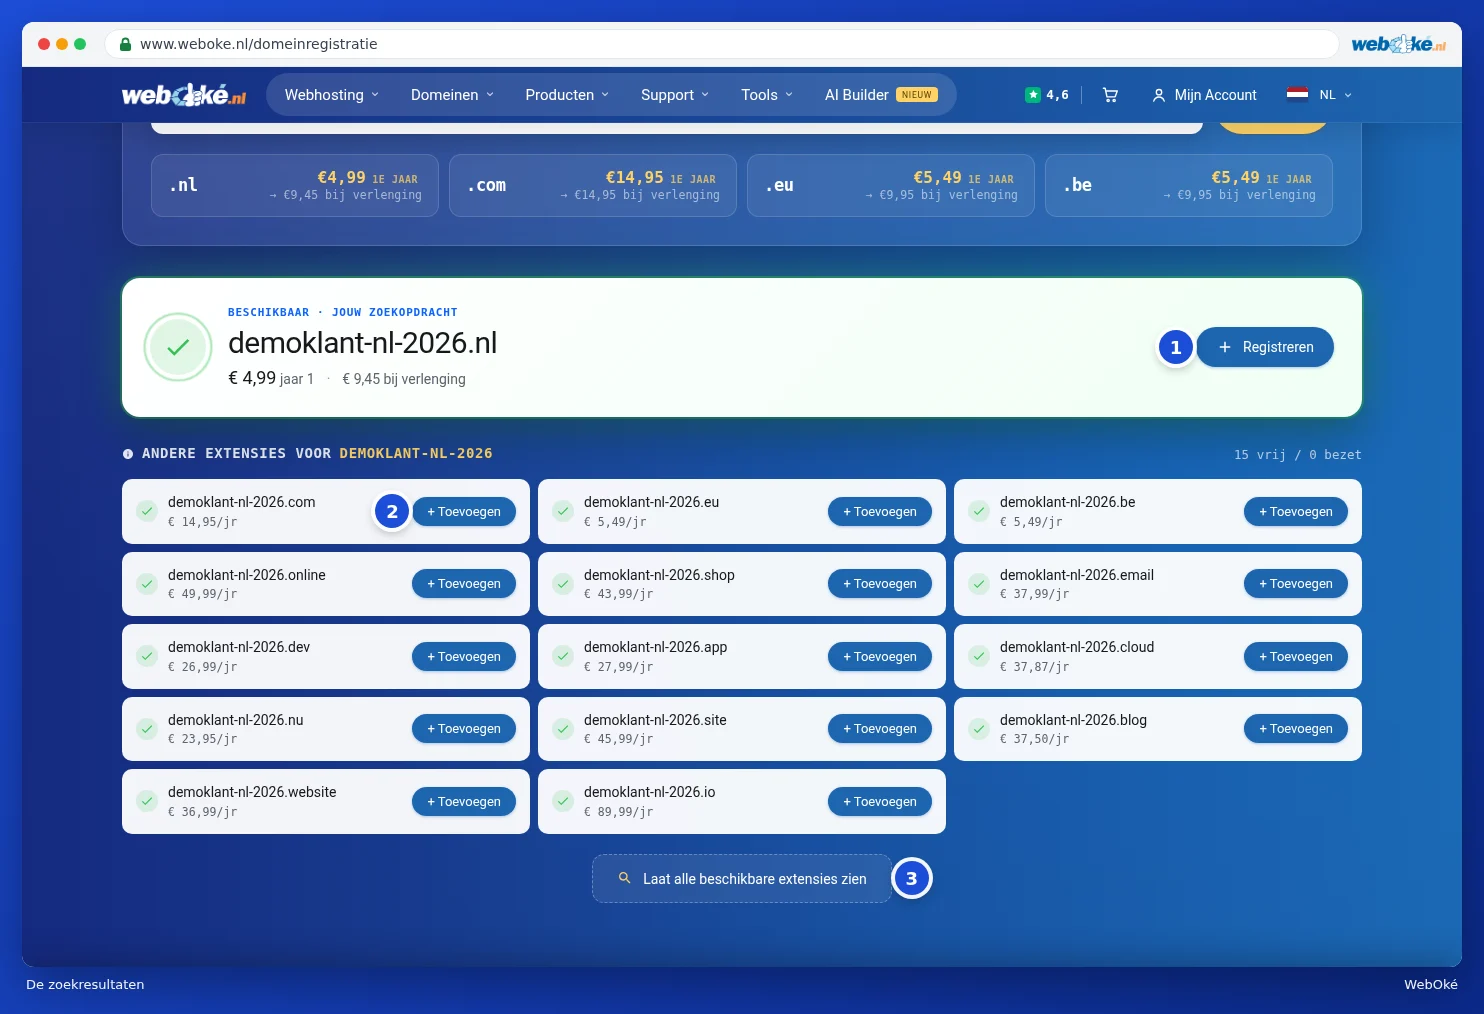The image size is (1484, 1014).
Task: Add demoklant-nl-2026.eu to cart
Action: pos(880,511)
